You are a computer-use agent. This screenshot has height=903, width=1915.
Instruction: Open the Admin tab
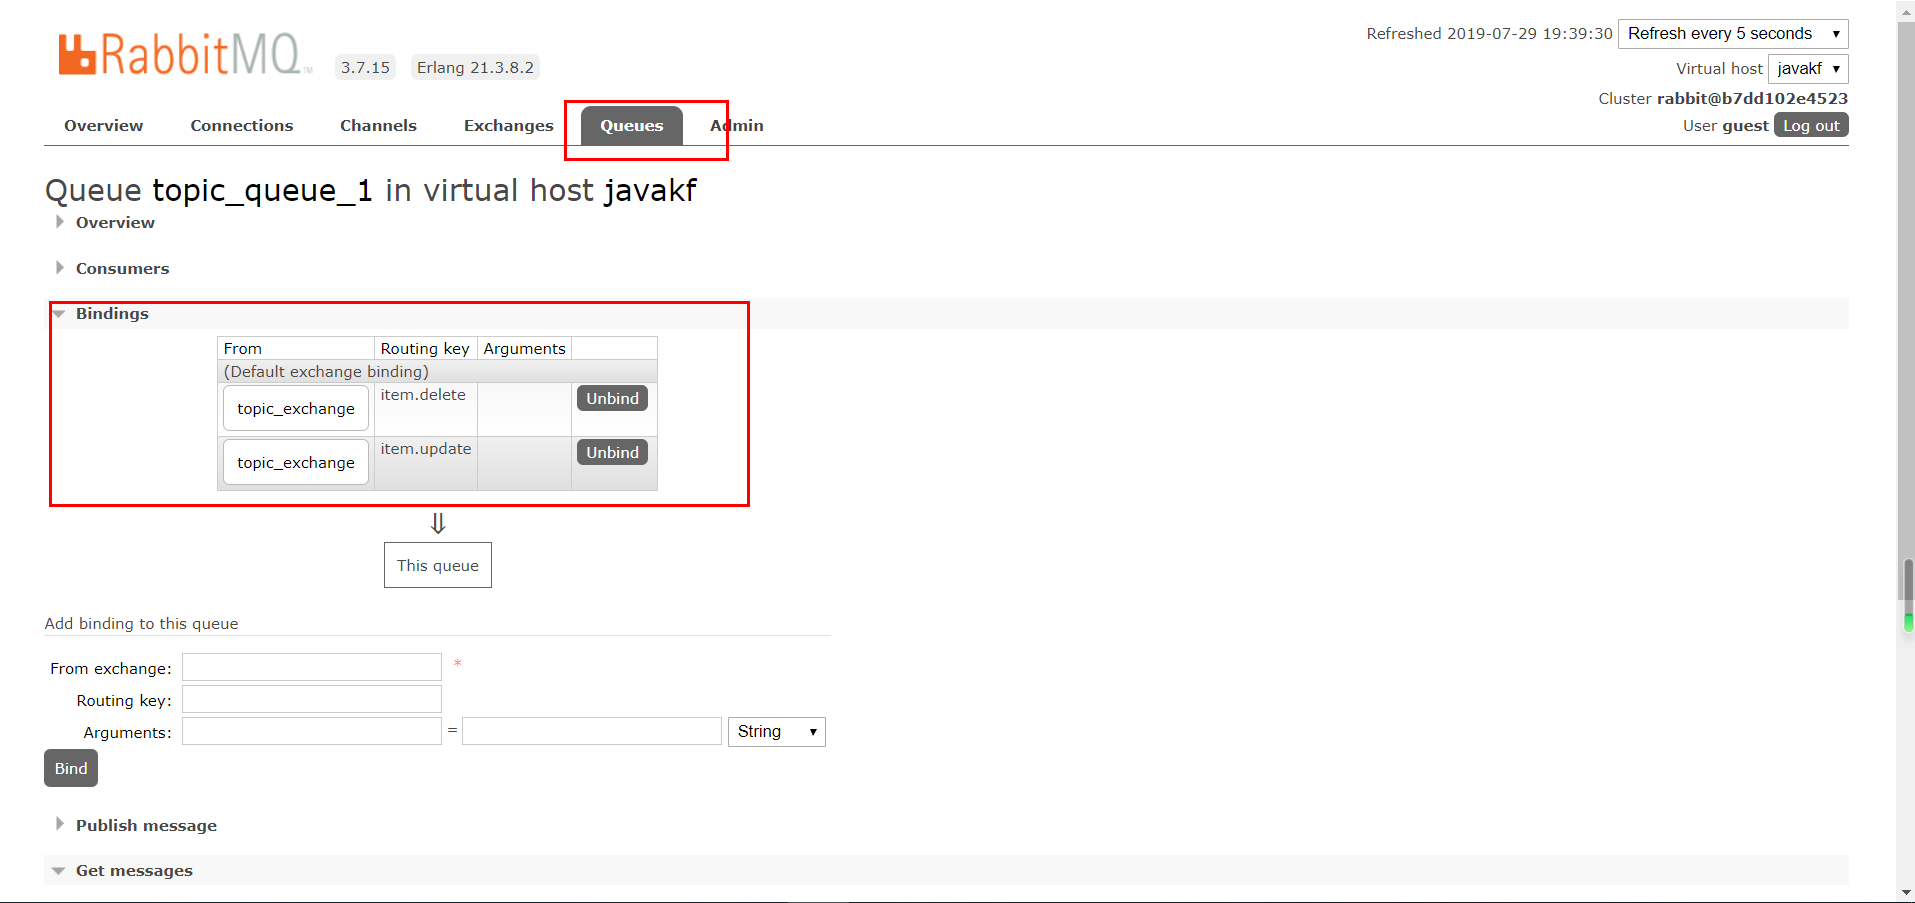[x=737, y=125]
